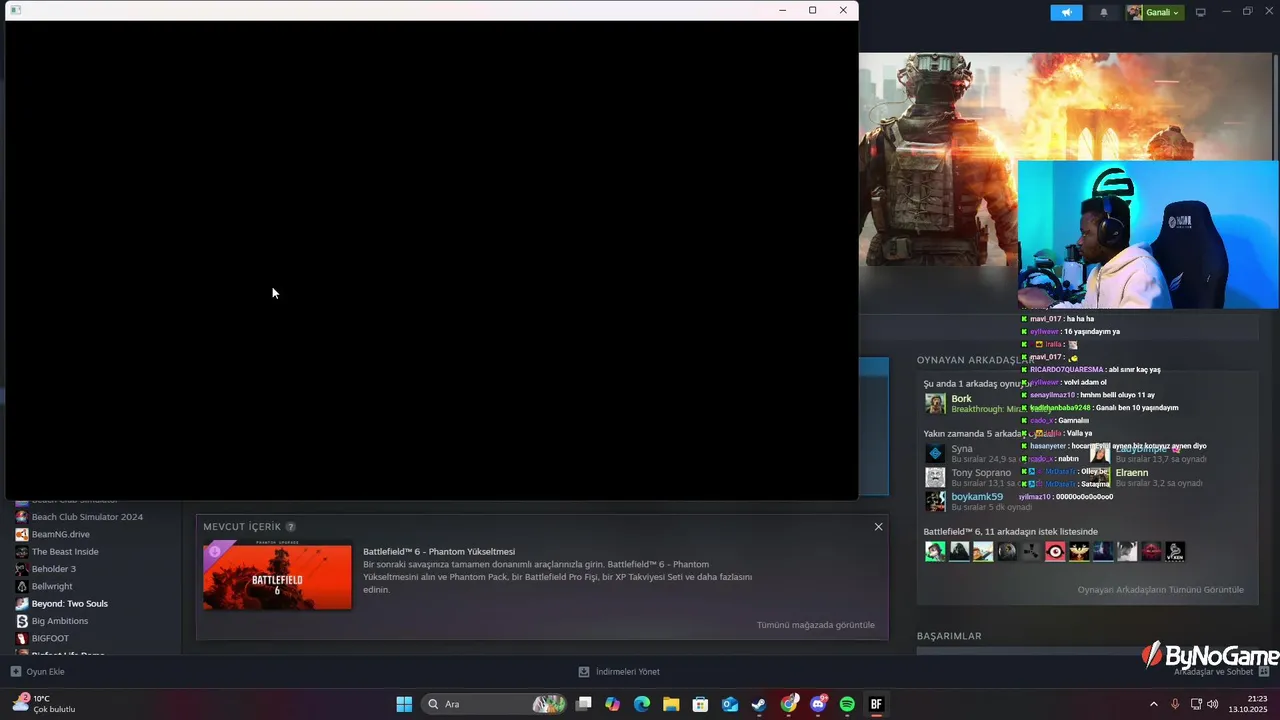Open first wishlist friend avatar in green frame

point(935,551)
